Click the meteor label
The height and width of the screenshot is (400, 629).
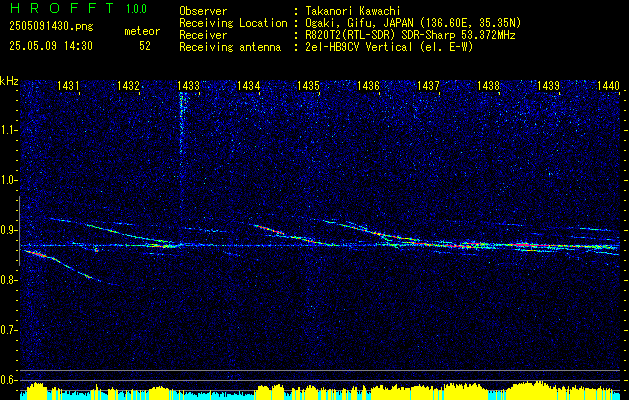click(142, 31)
